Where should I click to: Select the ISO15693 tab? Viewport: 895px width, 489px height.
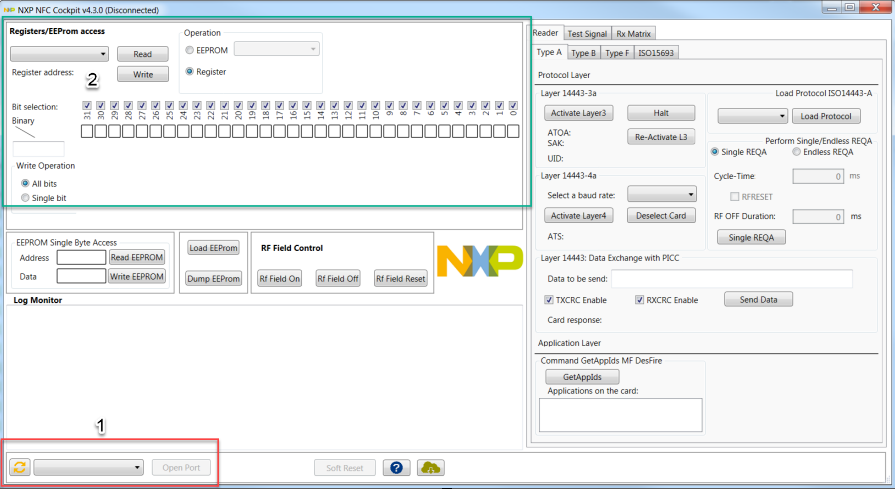pos(656,53)
